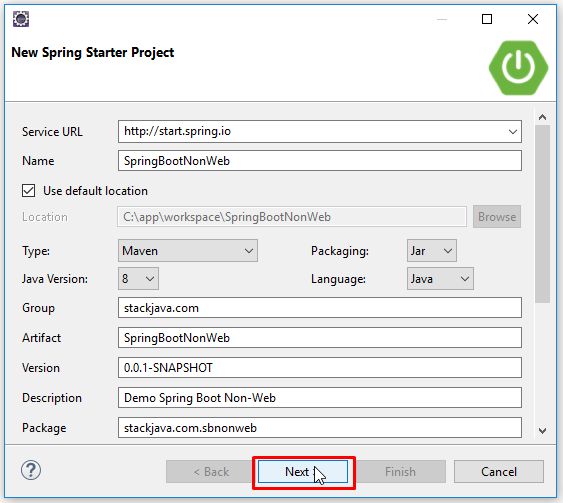
Task: Close the New Spring Starter Project dialog
Action: pyautogui.click(x=533, y=19)
